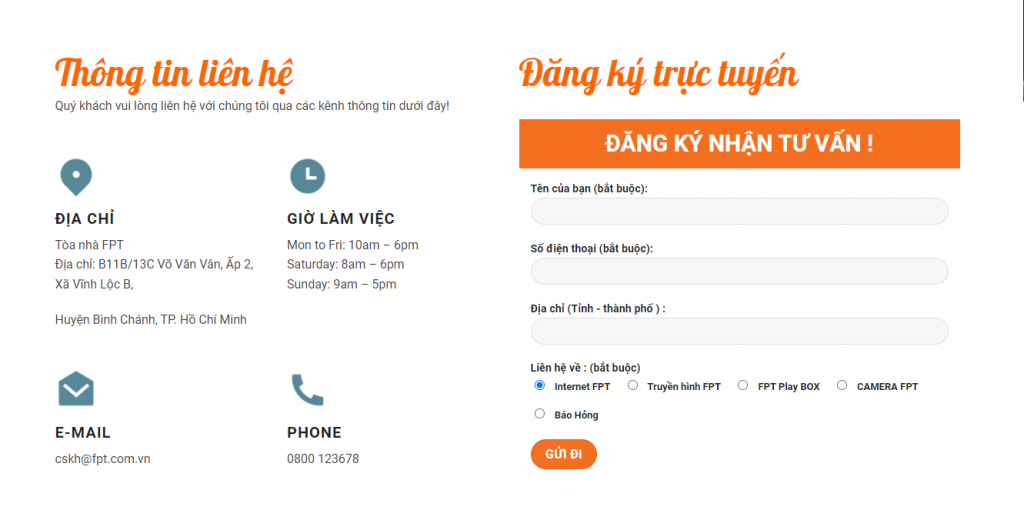This screenshot has width=1024, height=530.
Task: Click the GIỜ LÀM VIỆC section title
Action: (x=341, y=219)
